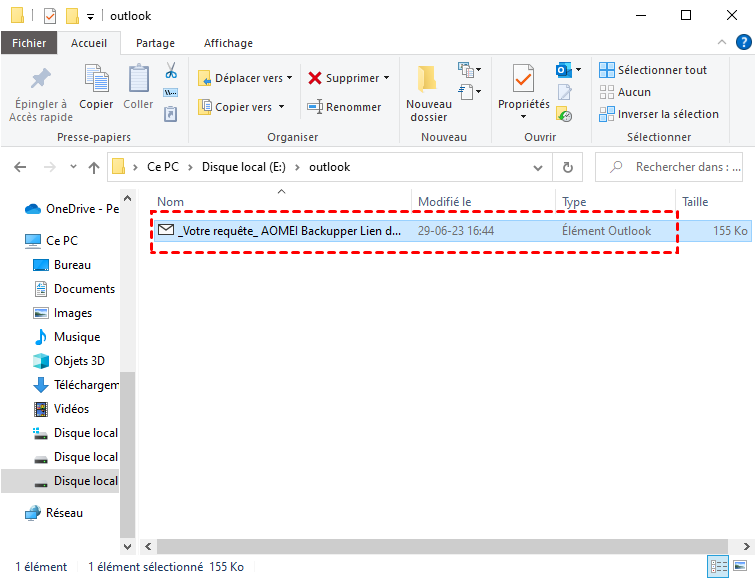Open Vidéos in navigation pane
The image size is (756, 579).
point(61,409)
